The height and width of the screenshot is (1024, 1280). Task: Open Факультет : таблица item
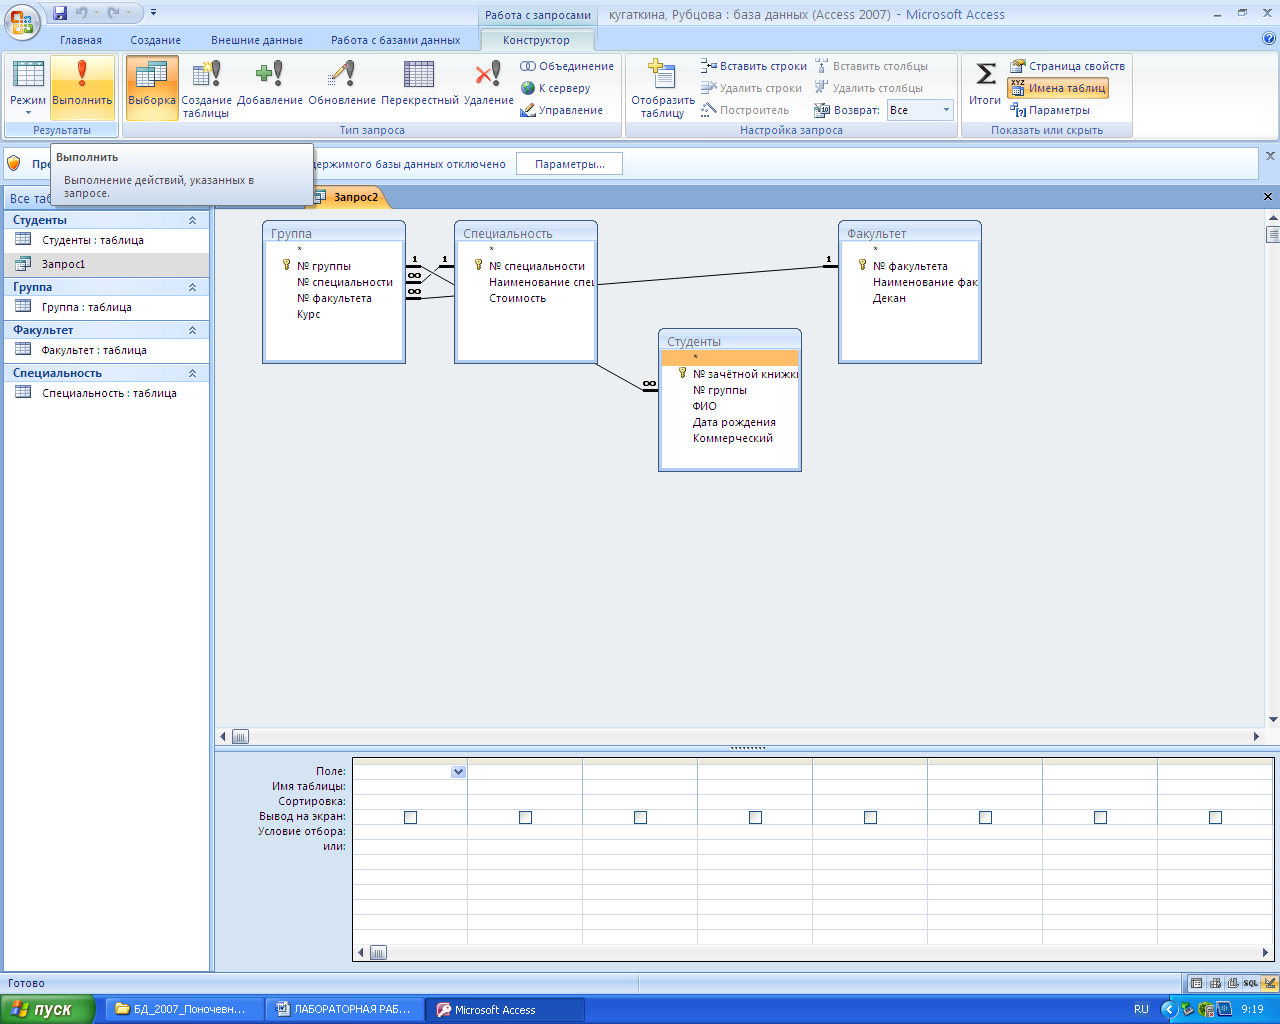107,350
